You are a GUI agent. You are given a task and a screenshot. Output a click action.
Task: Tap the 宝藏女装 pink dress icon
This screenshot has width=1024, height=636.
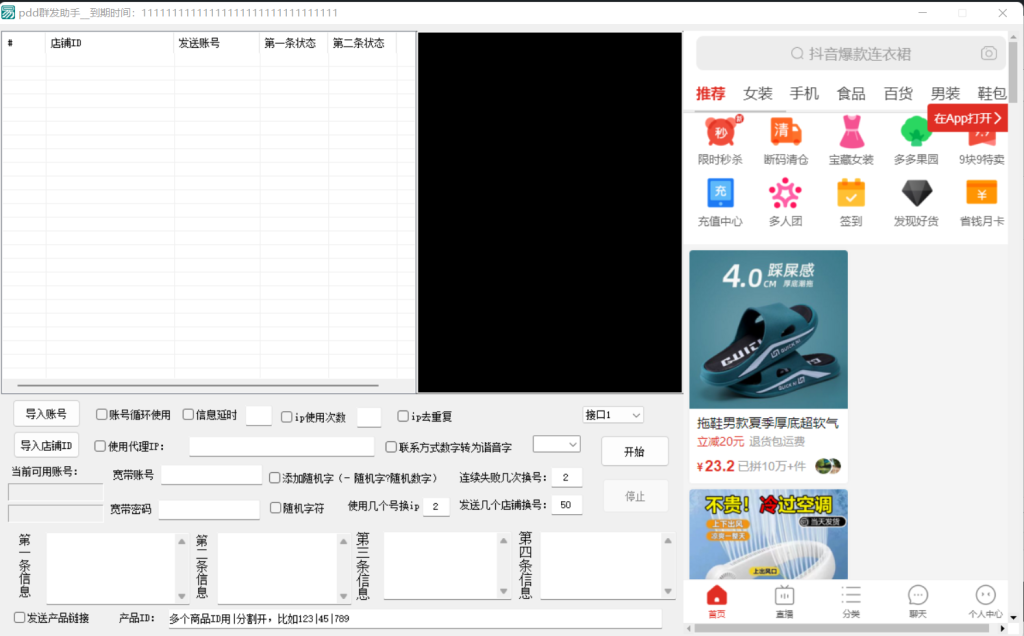click(851, 132)
